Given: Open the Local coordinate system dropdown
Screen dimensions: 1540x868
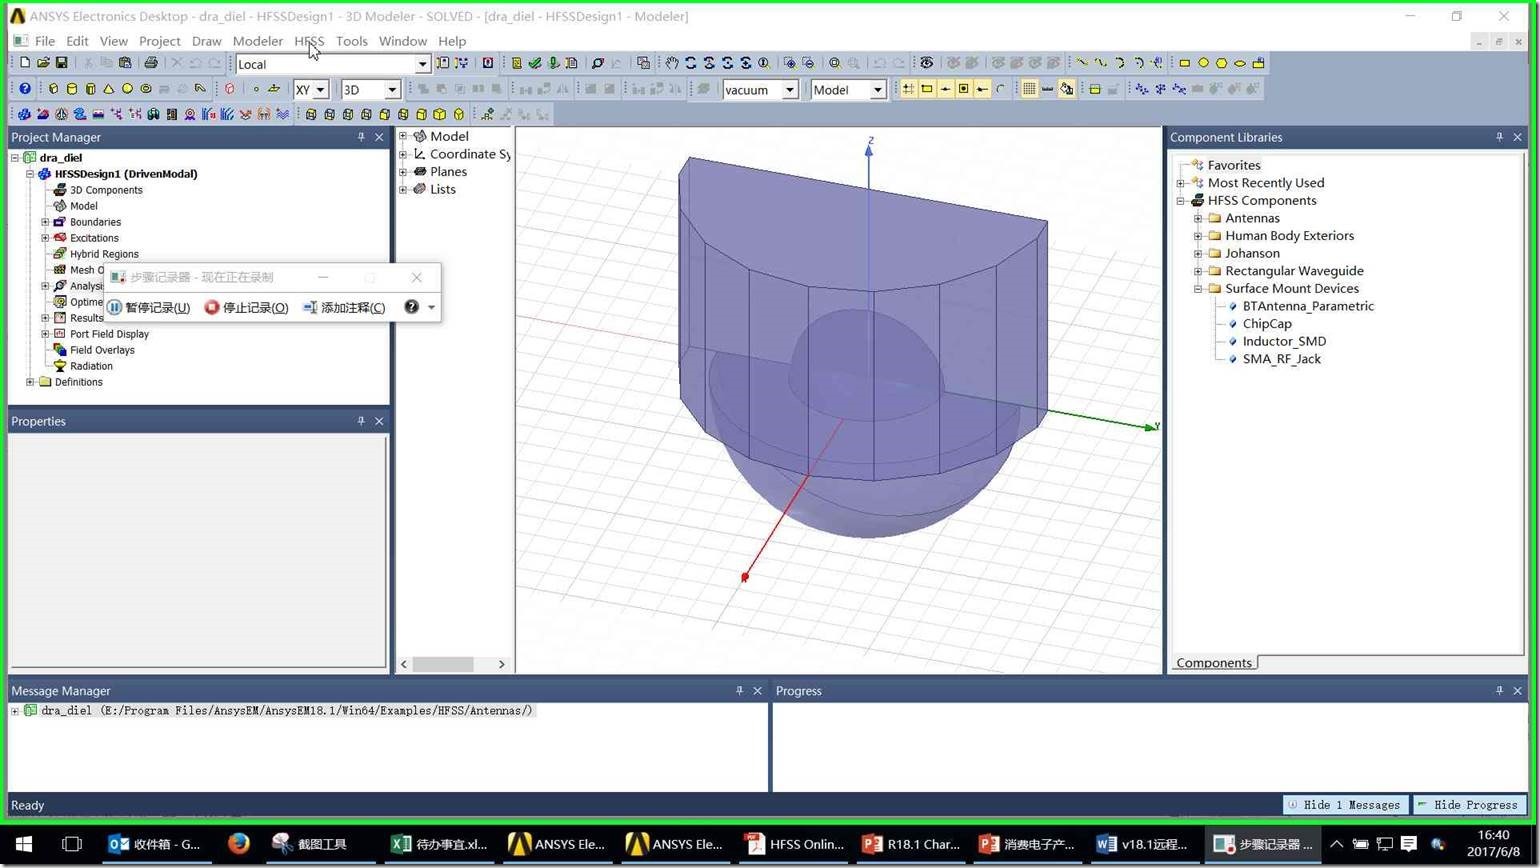Looking at the screenshot, I should coord(422,64).
